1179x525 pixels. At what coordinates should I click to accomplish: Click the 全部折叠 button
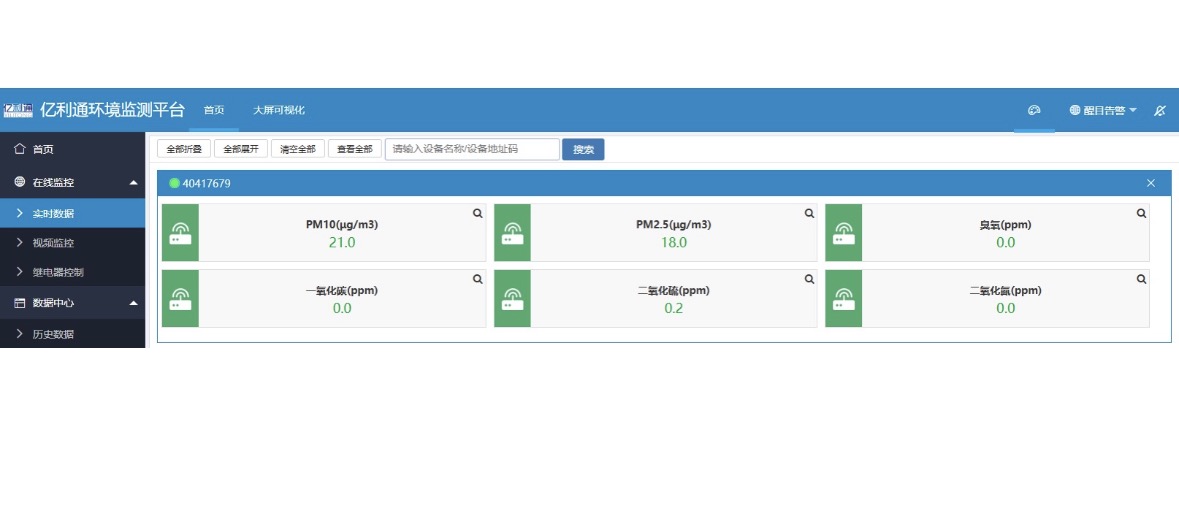184,149
